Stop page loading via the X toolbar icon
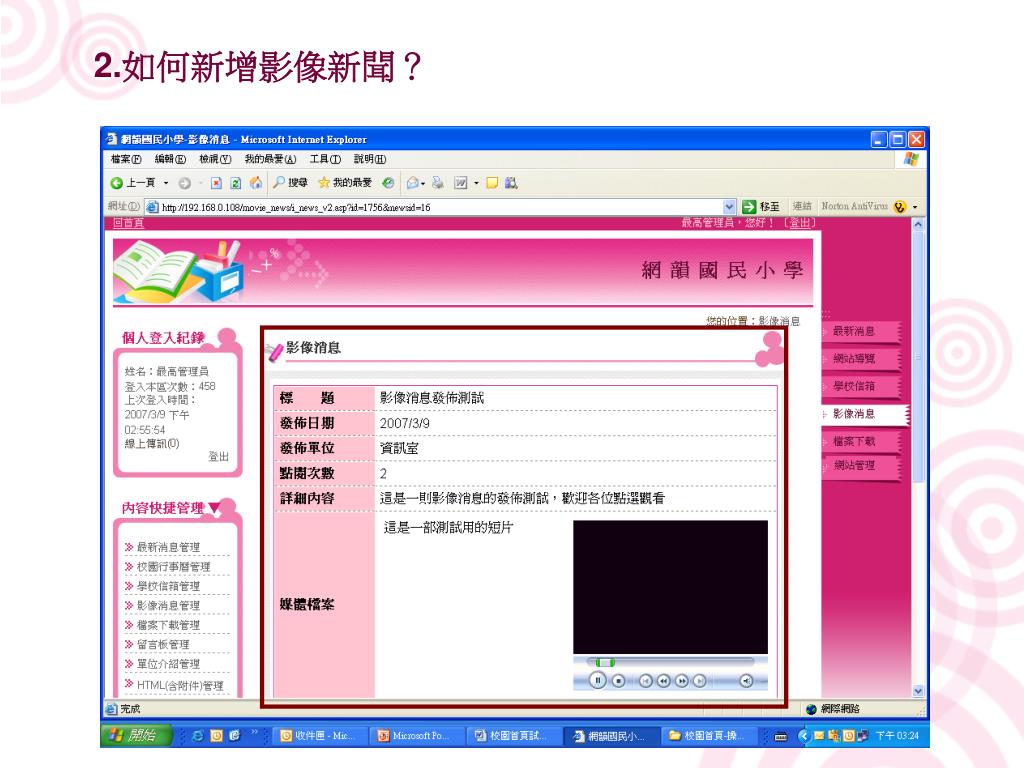Image resolution: width=1024 pixels, height=768 pixels. (x=217, y=184)
